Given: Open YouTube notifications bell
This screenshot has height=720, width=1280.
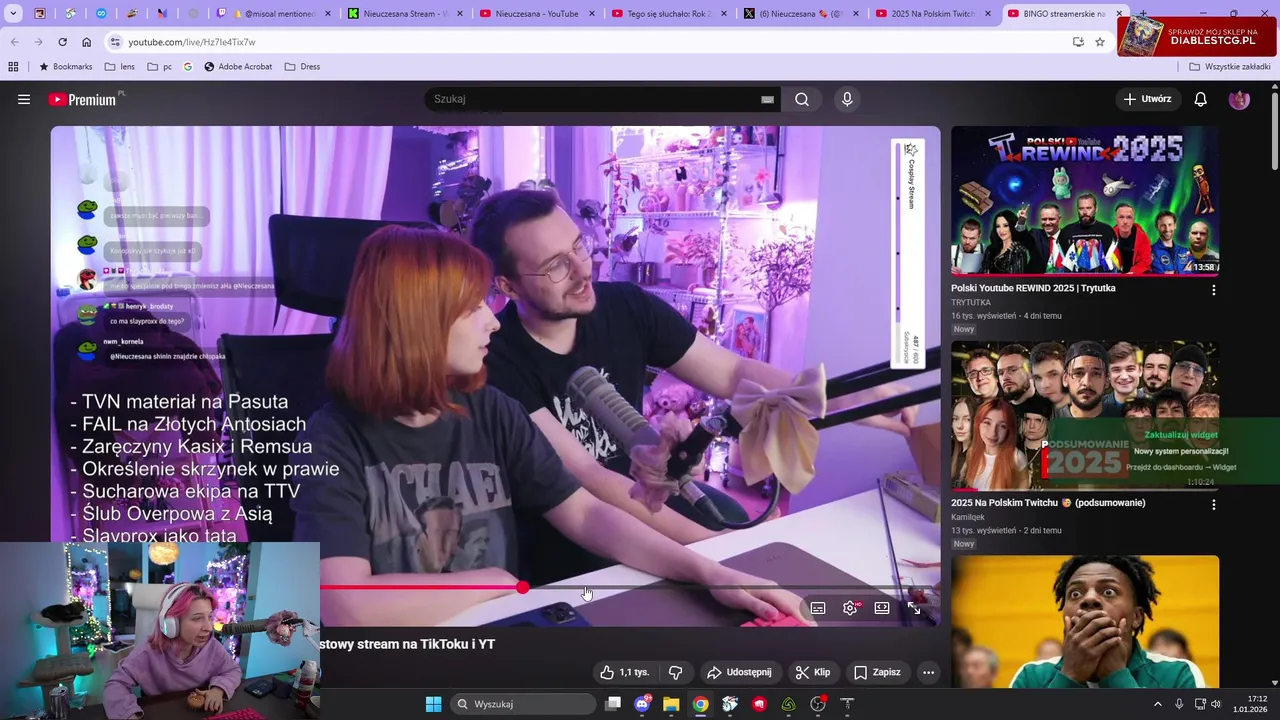Looking at the screenshot, I should [x=1200, y=99].
